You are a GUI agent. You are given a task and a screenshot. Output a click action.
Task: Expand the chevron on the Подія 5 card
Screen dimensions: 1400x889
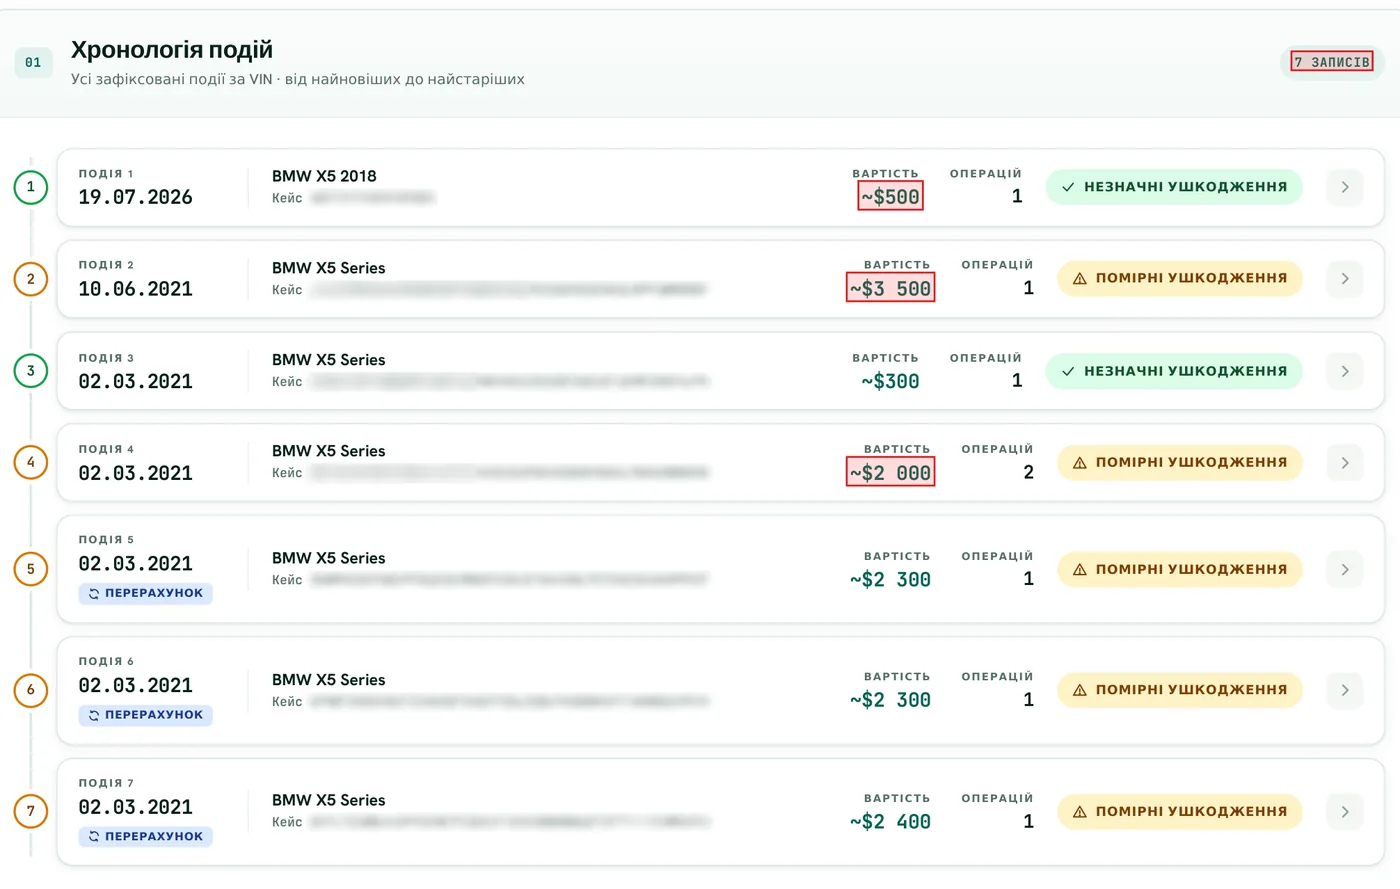click(x=1345, y=569)
